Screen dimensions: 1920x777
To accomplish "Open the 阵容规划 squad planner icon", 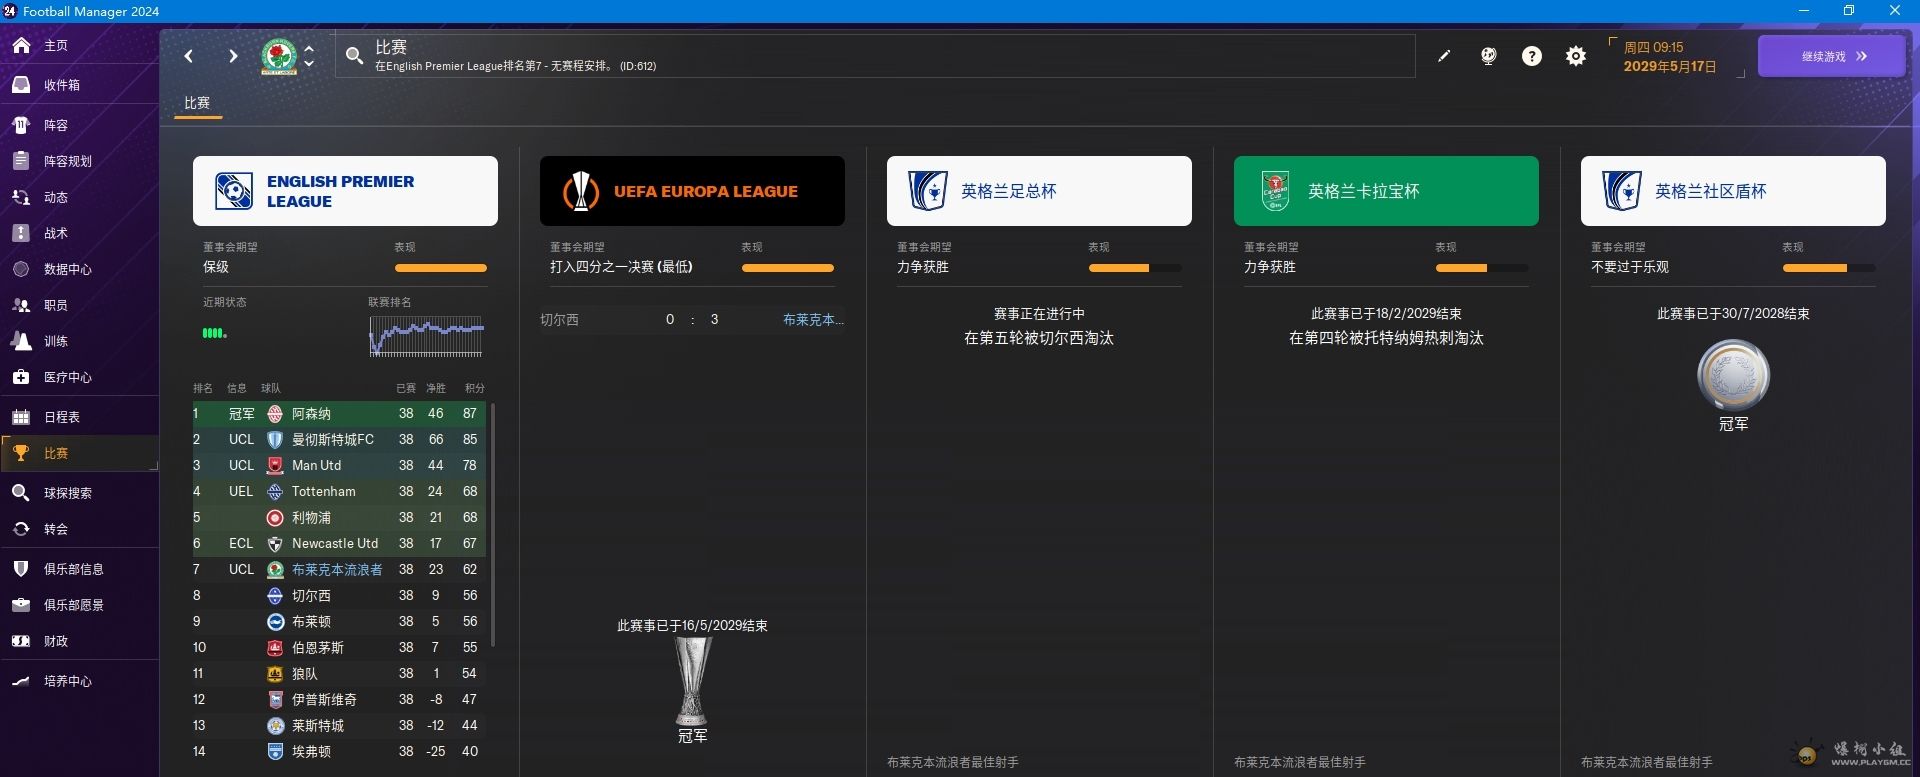I will coord(21,161).
